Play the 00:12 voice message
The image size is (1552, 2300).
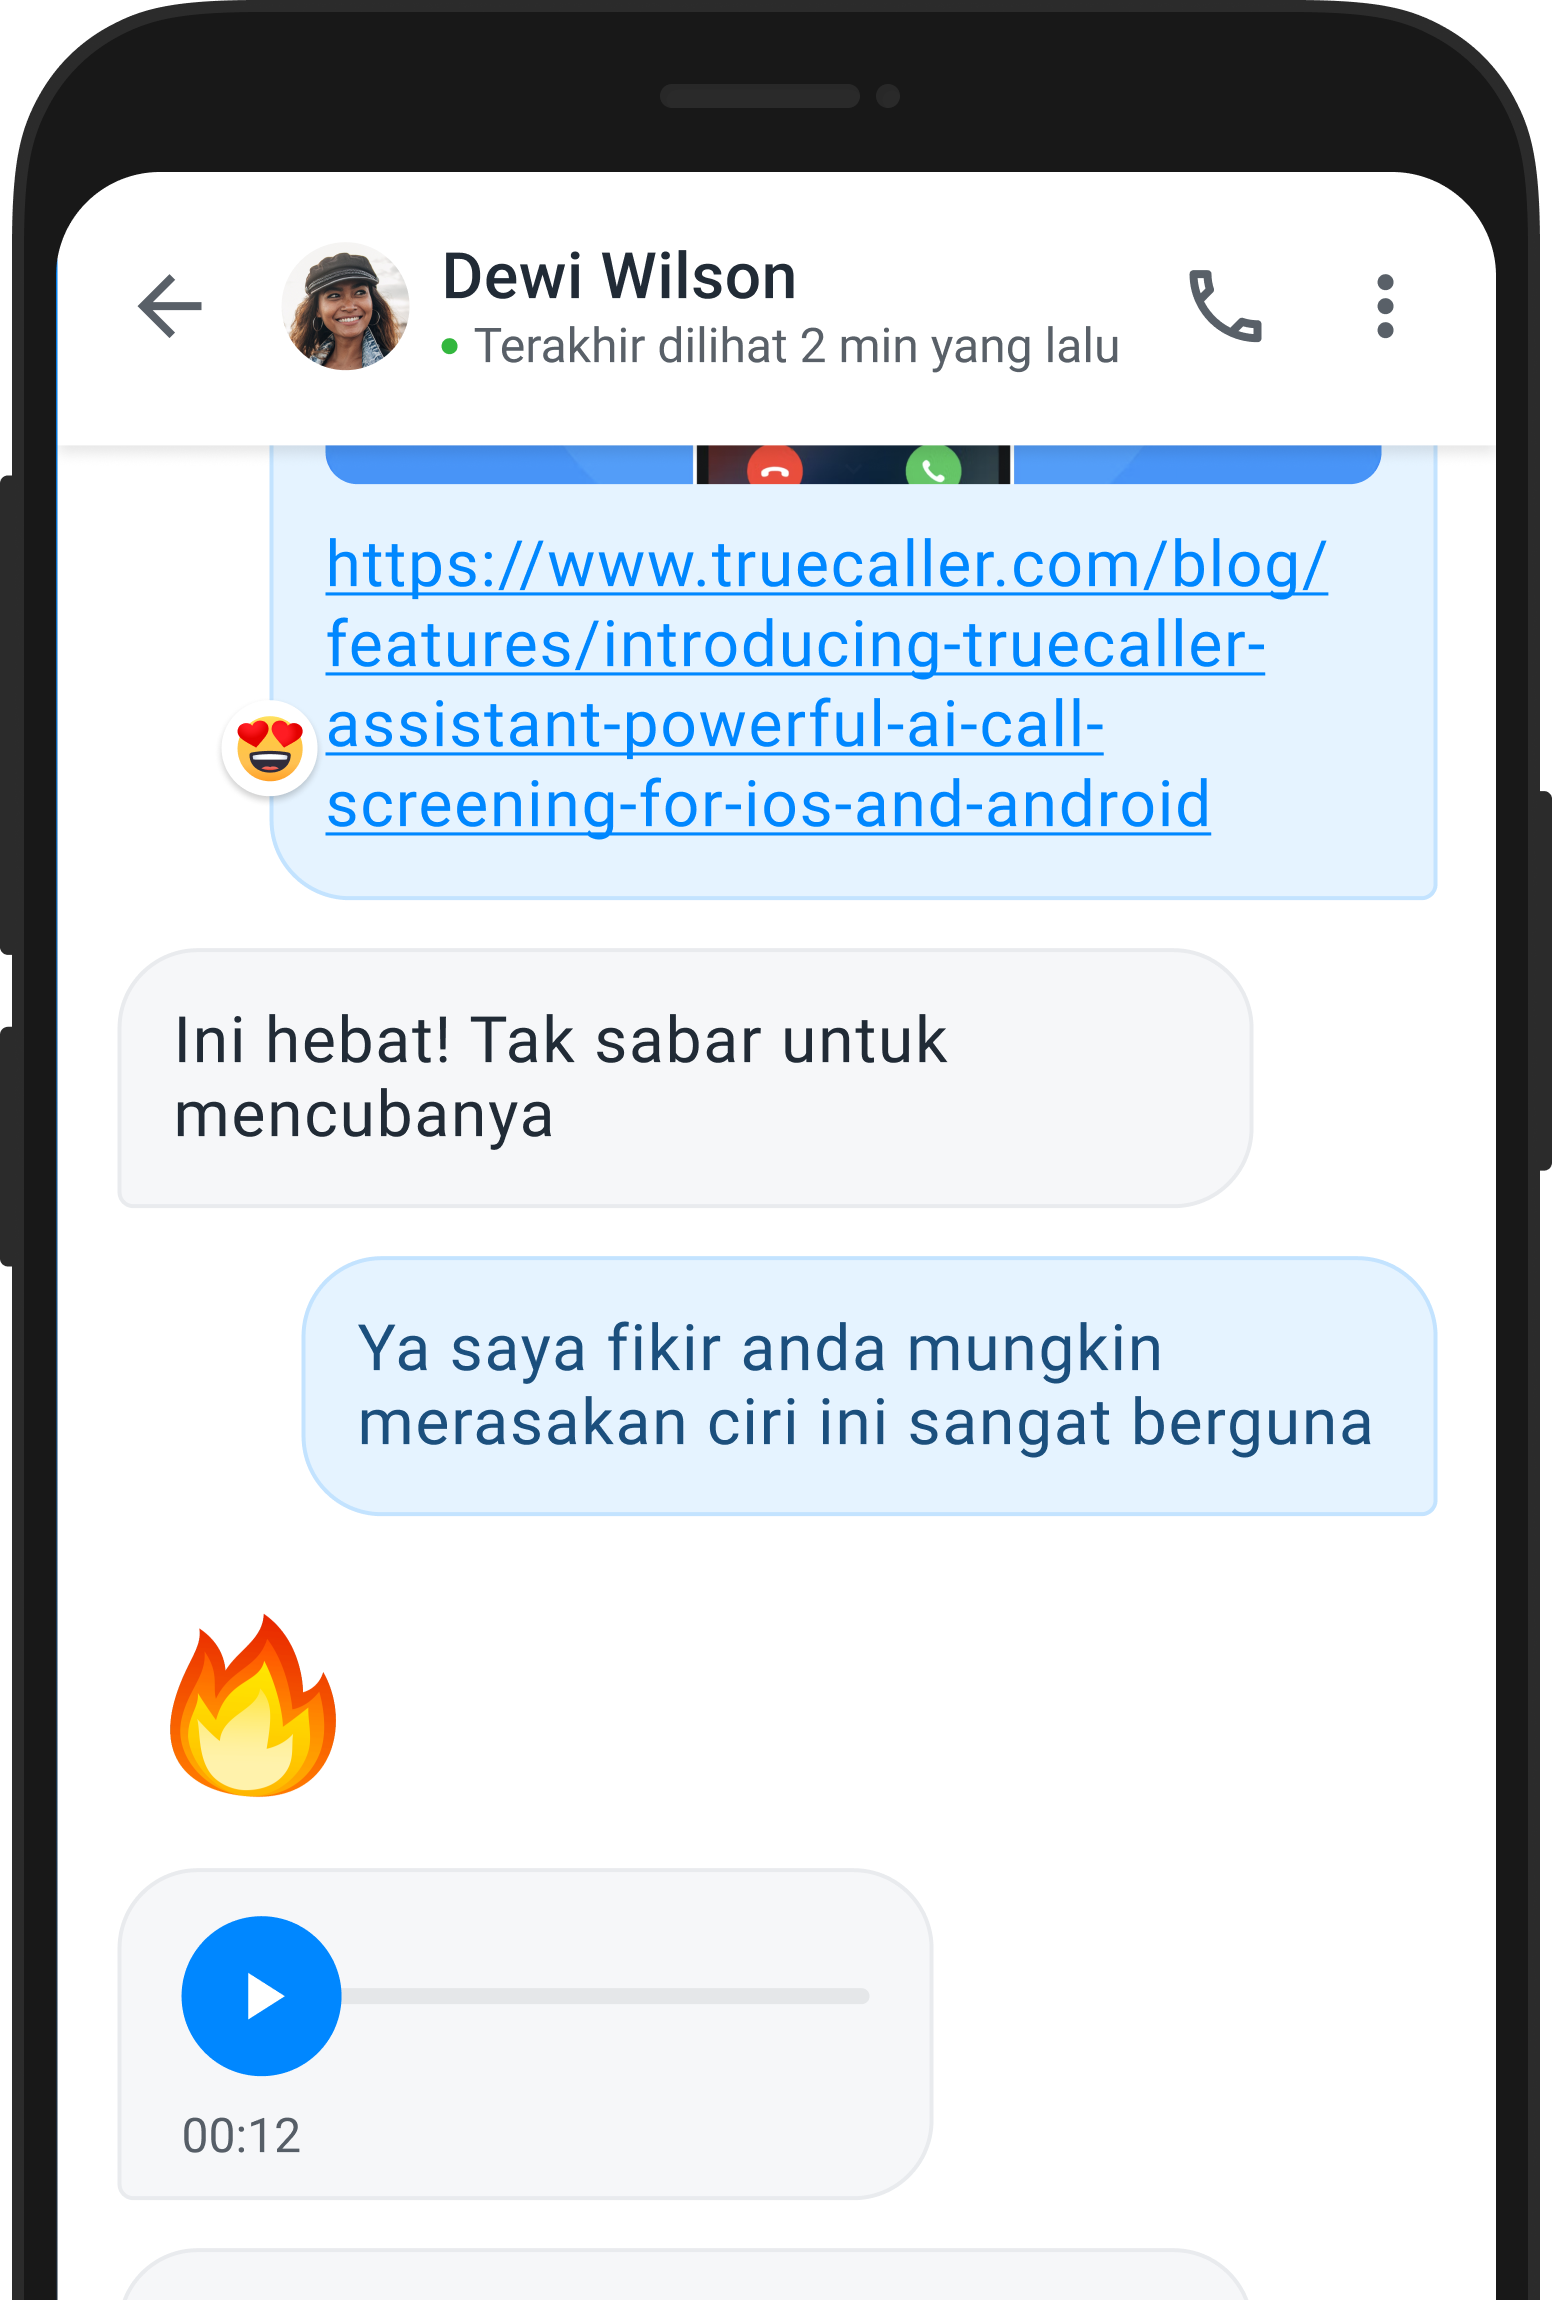point(261,1996)
